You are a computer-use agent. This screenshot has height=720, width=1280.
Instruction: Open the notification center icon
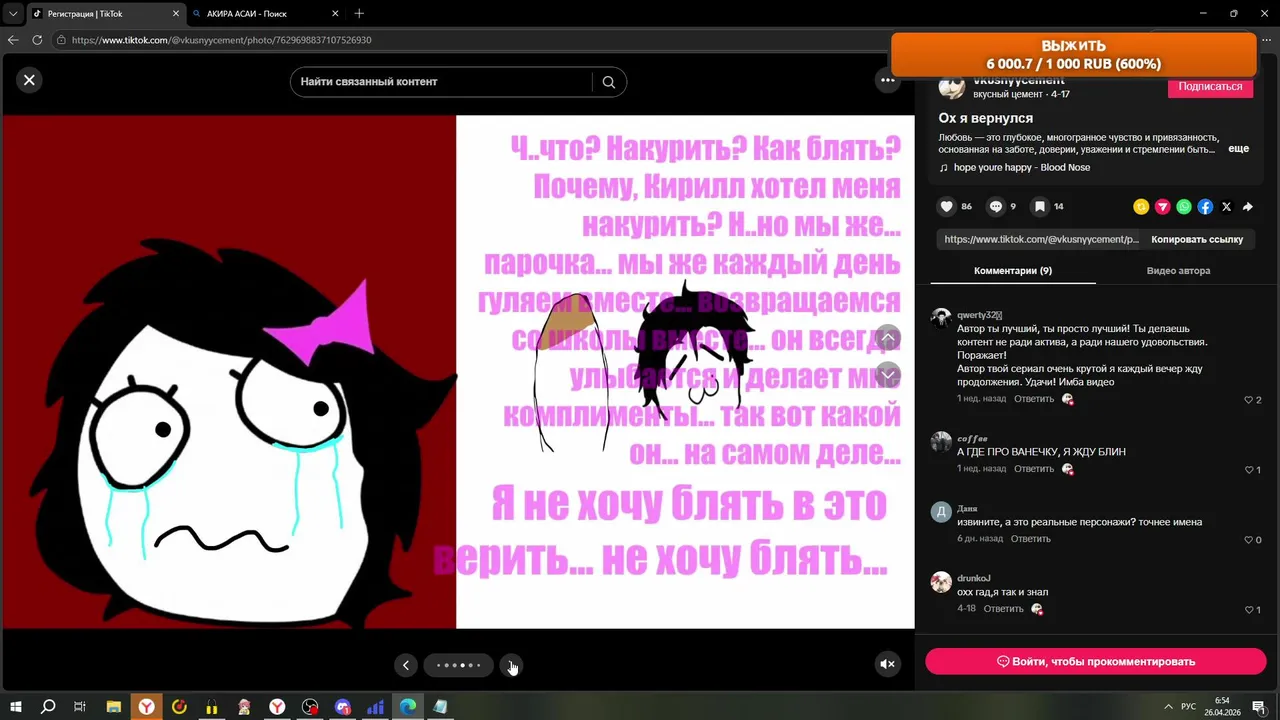coord(1259,707)
